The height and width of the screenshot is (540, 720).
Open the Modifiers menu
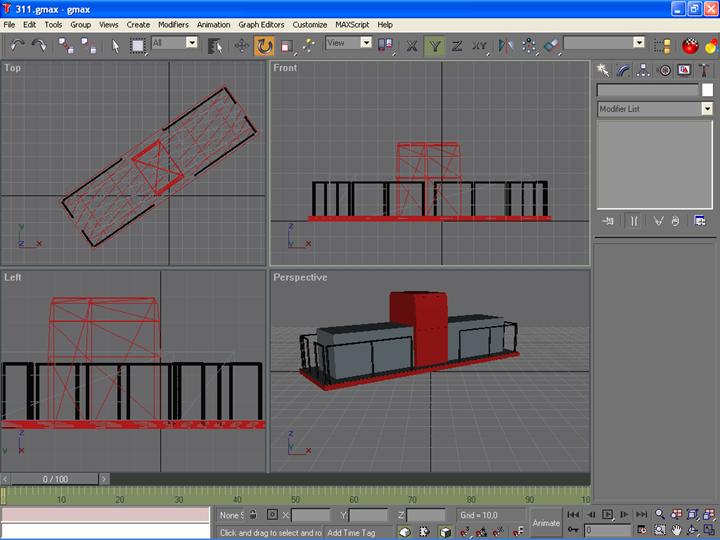click(x=173, y=24)
